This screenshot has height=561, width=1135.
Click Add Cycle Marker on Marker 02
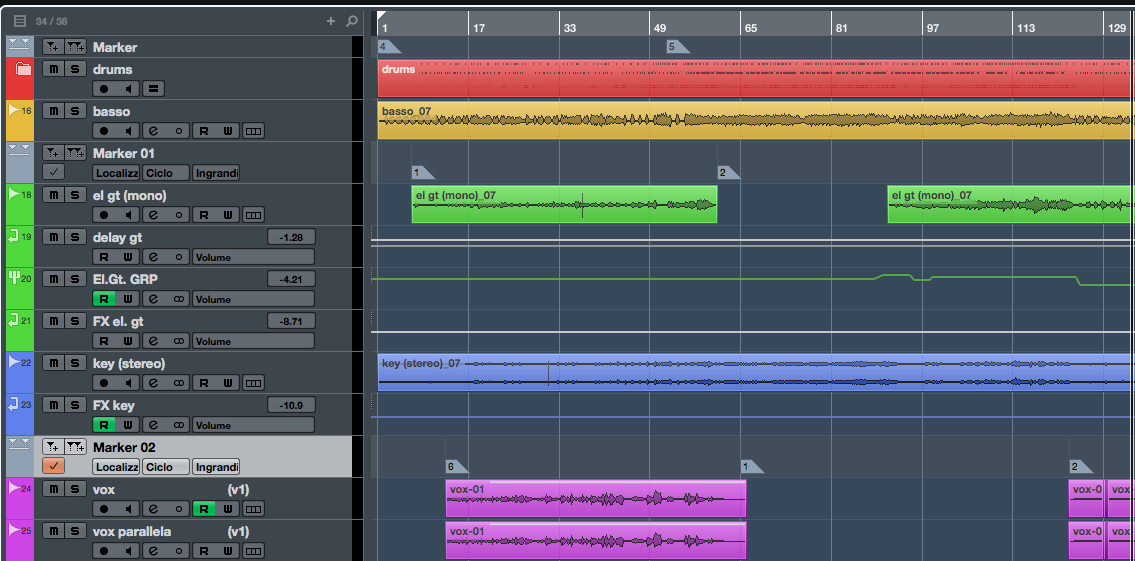[75, 447]
